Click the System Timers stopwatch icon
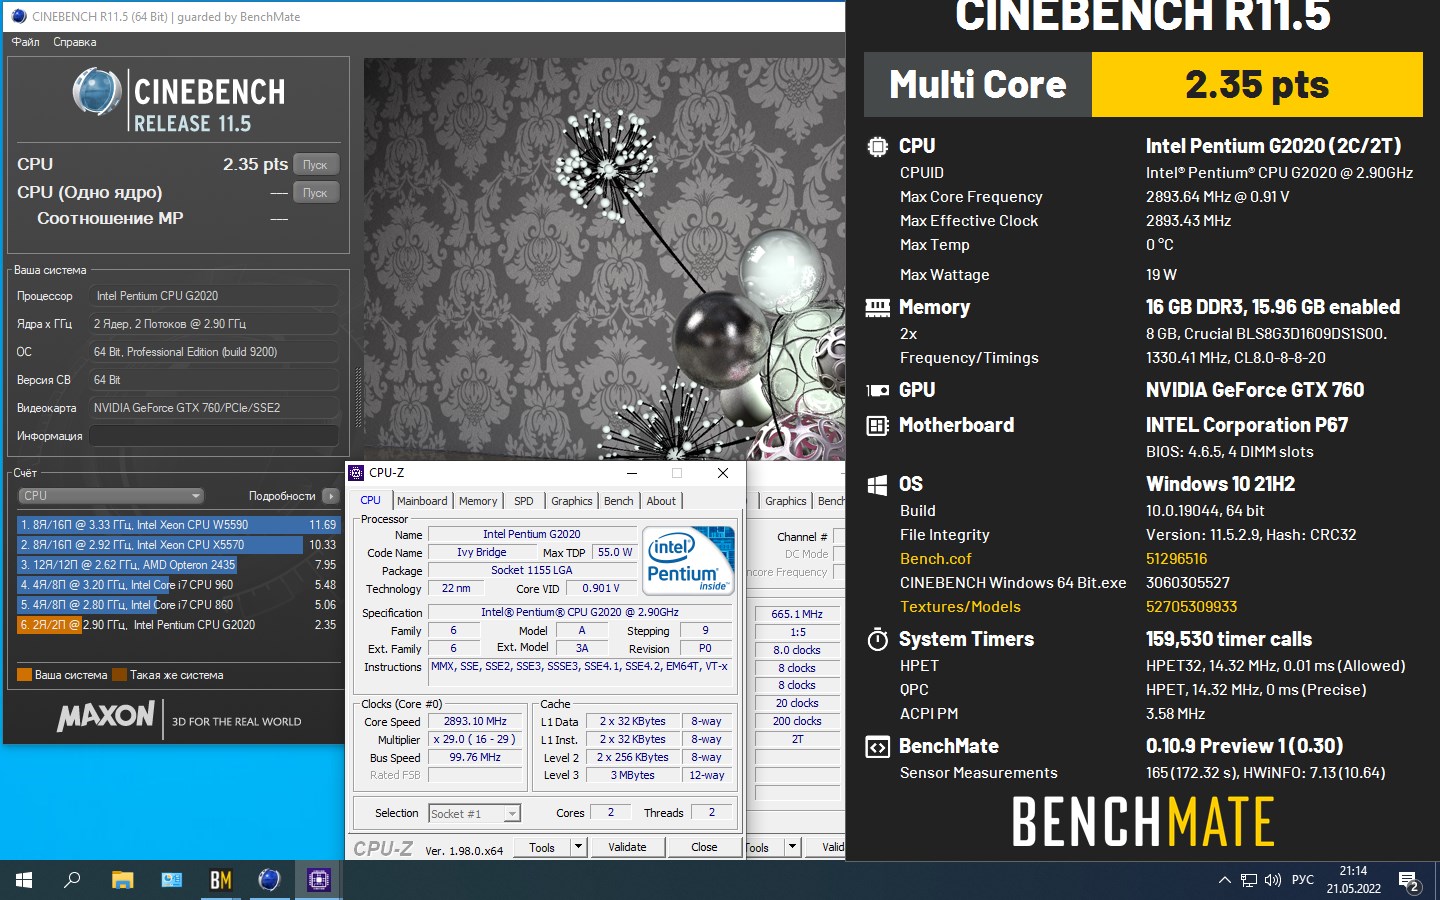The width and height of the screenshot is (1440, 900). pos(877,640)
